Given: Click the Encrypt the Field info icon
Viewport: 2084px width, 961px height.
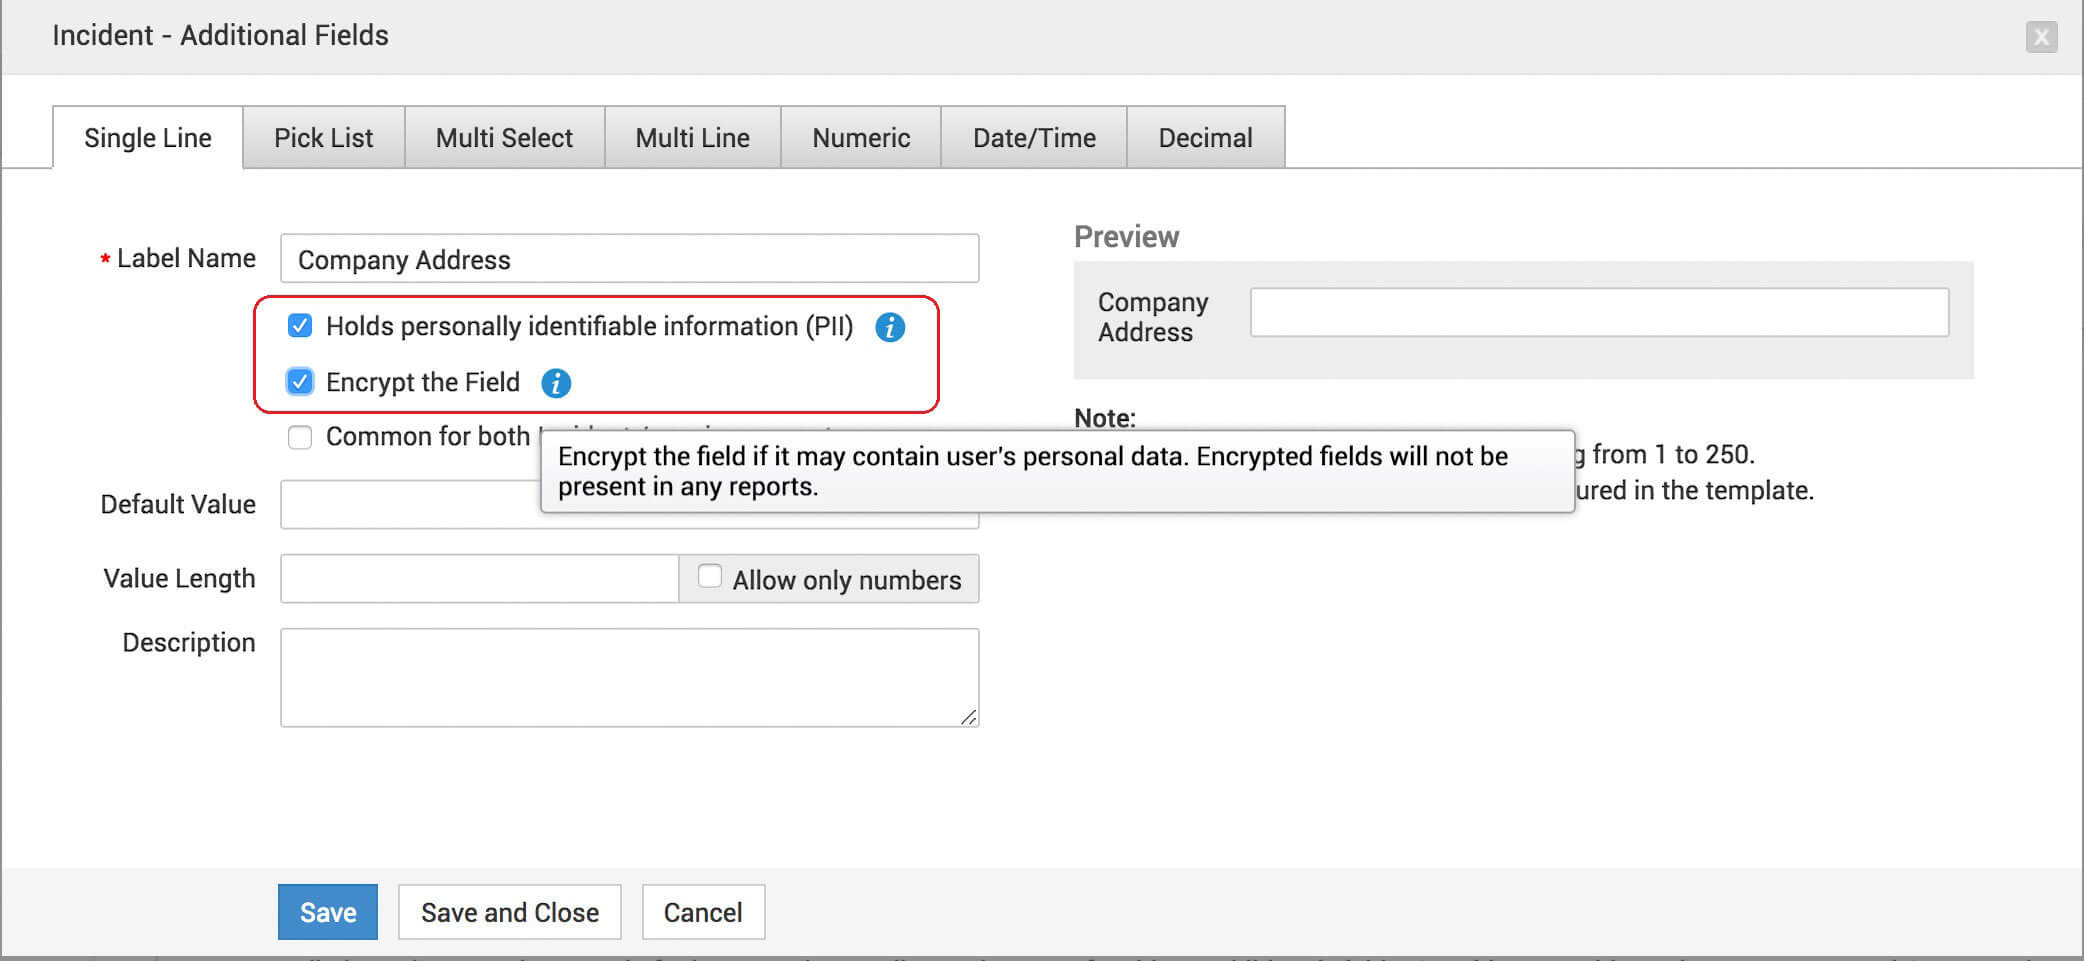Looking at the screenshot, I should click(x=556, y=383).
